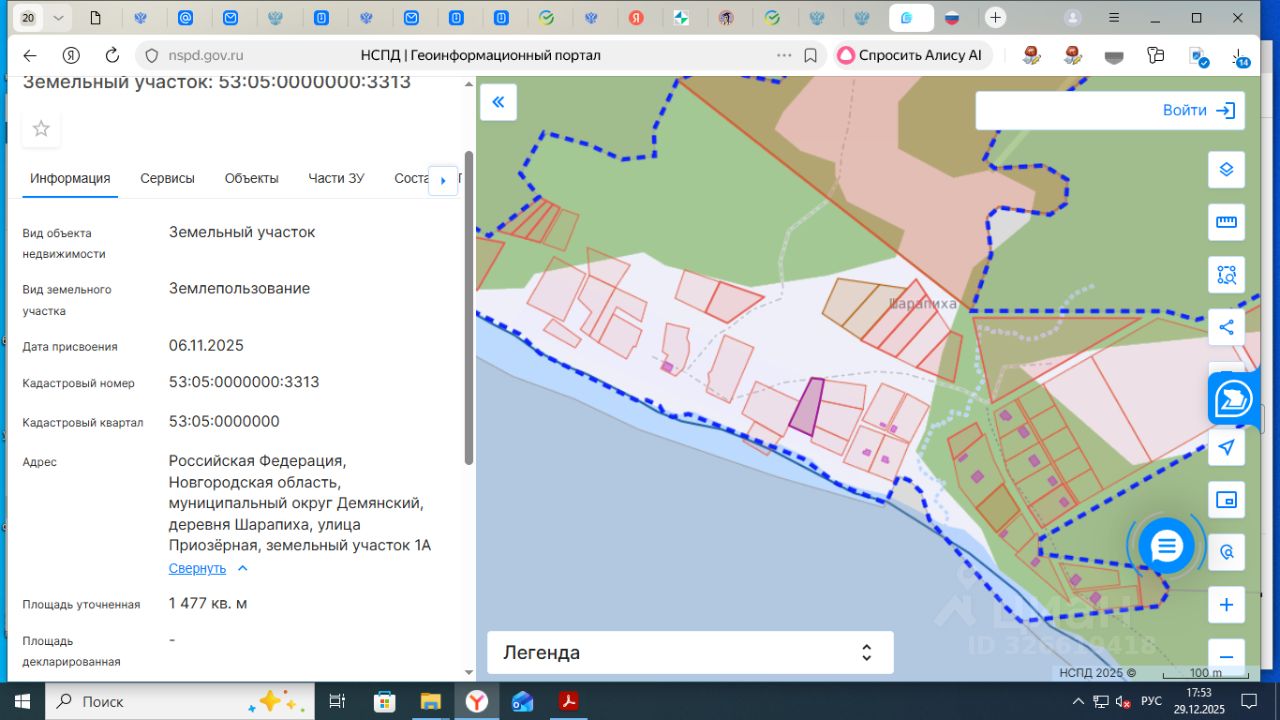Open the blue floating side widget
Viewport: 1280px width, 720px height.
coord(1232,400)
